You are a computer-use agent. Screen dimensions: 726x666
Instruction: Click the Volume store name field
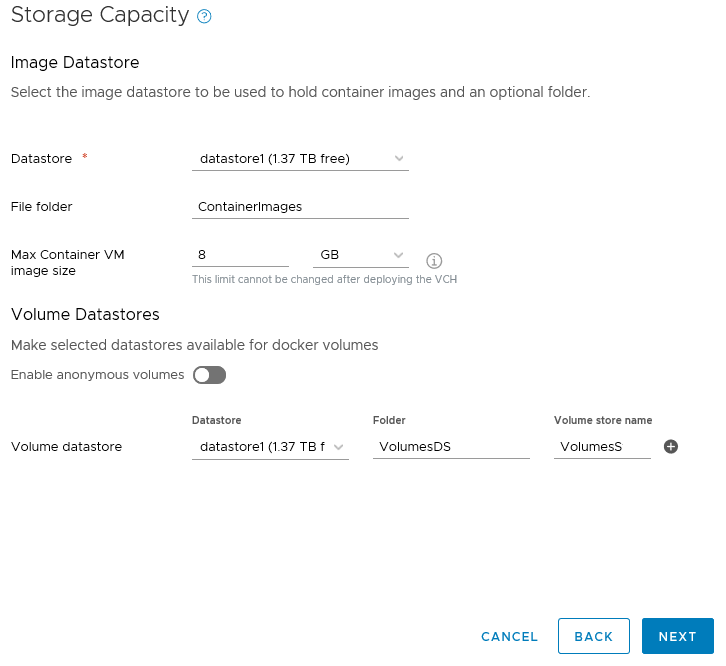(x=602, y=447)
